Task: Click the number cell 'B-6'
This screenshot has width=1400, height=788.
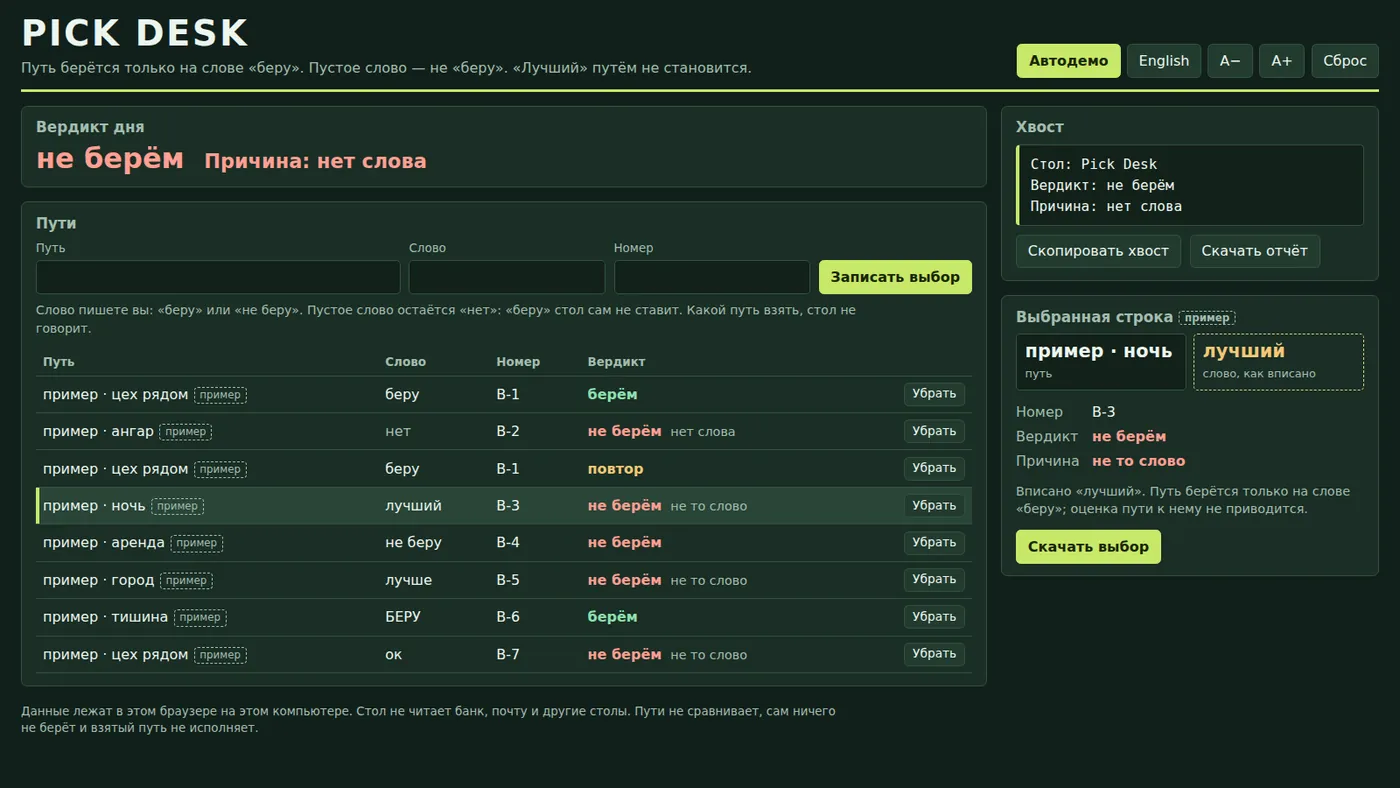Action: (508, 617)
